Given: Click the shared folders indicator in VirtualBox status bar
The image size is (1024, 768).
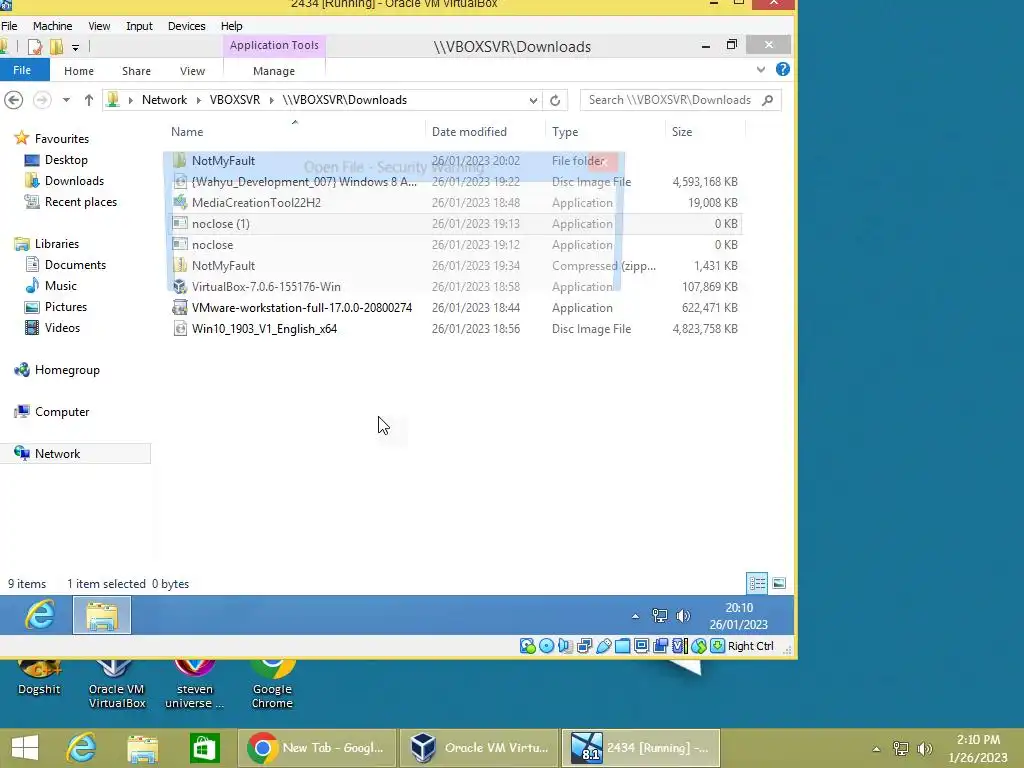Looking at the screenshot, I should [622, 646].
